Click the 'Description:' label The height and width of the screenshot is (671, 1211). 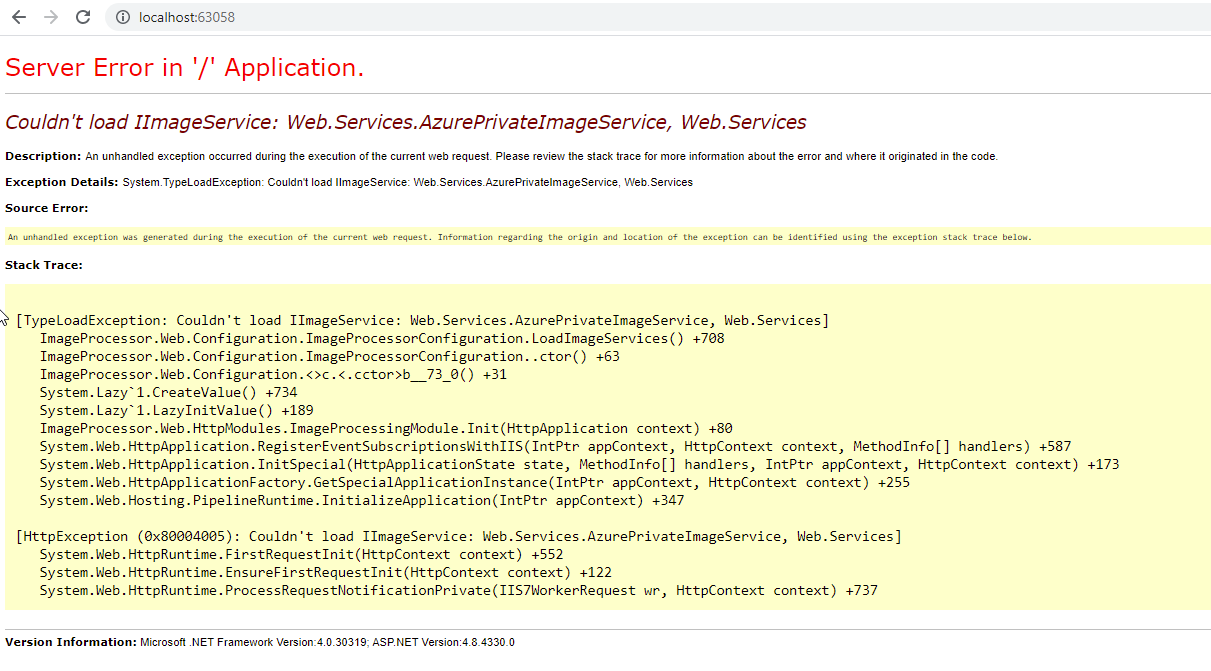pos(43,156)
